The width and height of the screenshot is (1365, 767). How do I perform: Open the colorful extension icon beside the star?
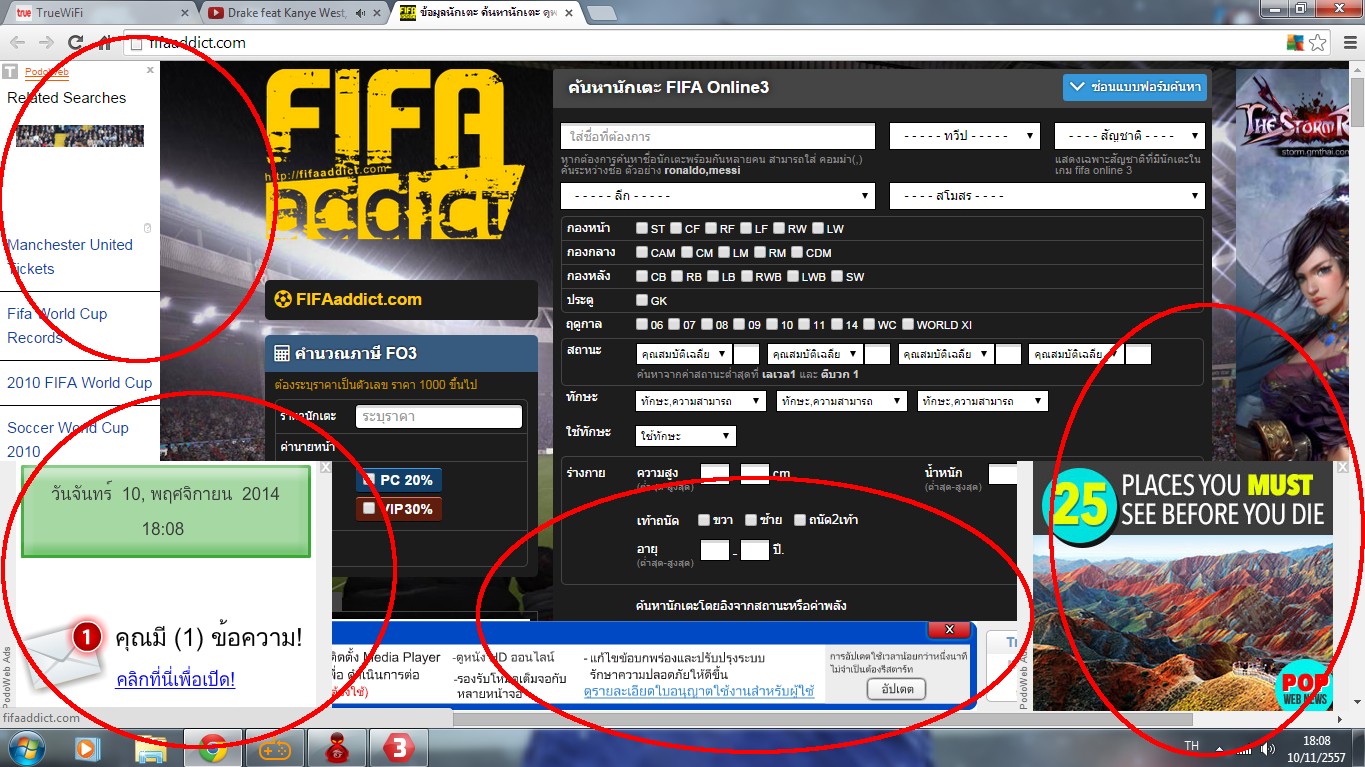[1295, 43]
